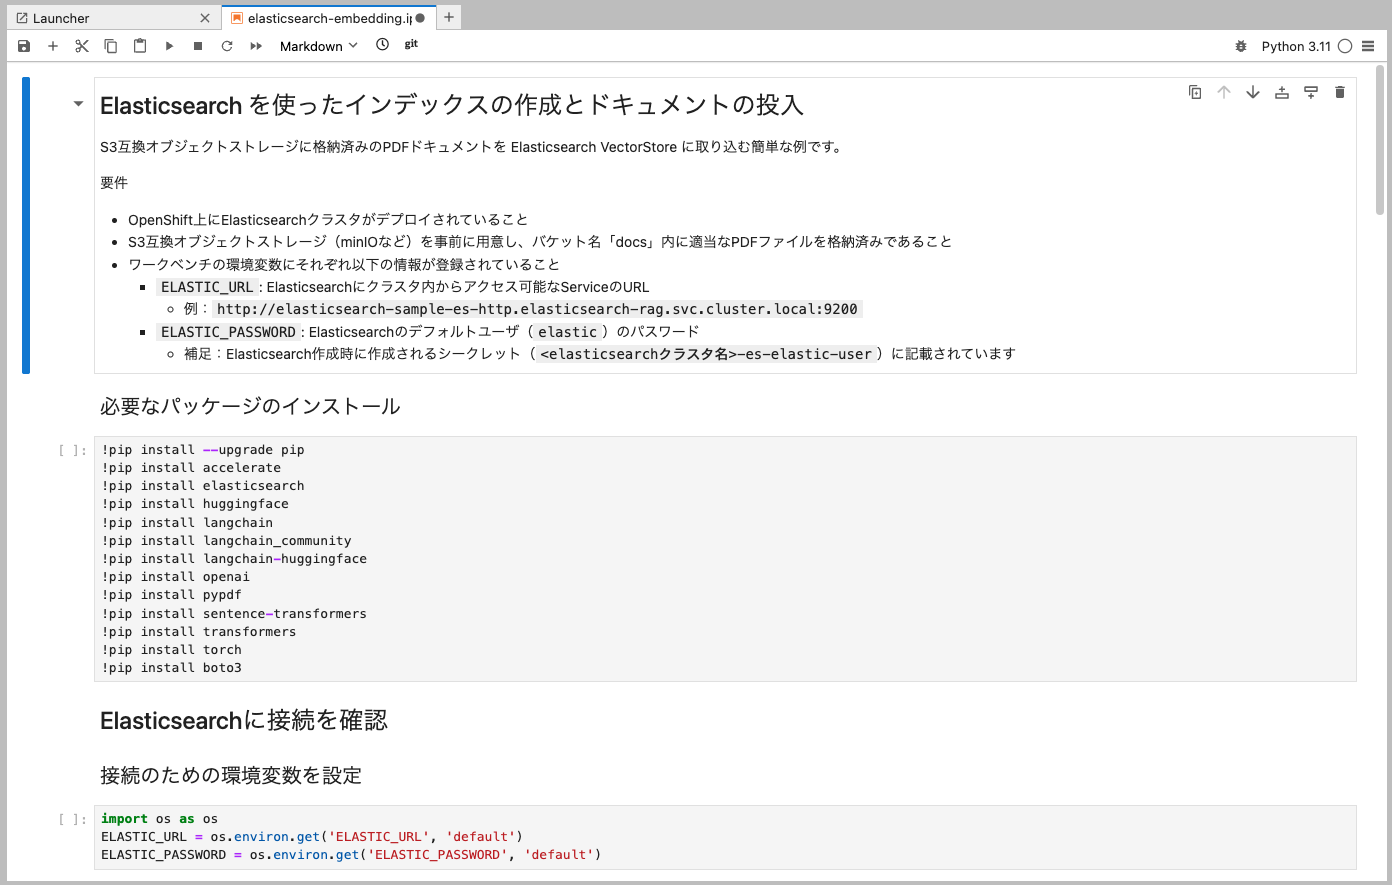Viewport: 1392px width, 885px height.
Task: Run the selected cell
Action: coord(169,46)
